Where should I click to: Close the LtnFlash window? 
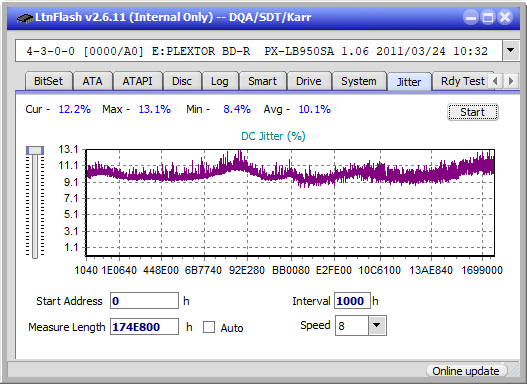click(x=505, y=17)
